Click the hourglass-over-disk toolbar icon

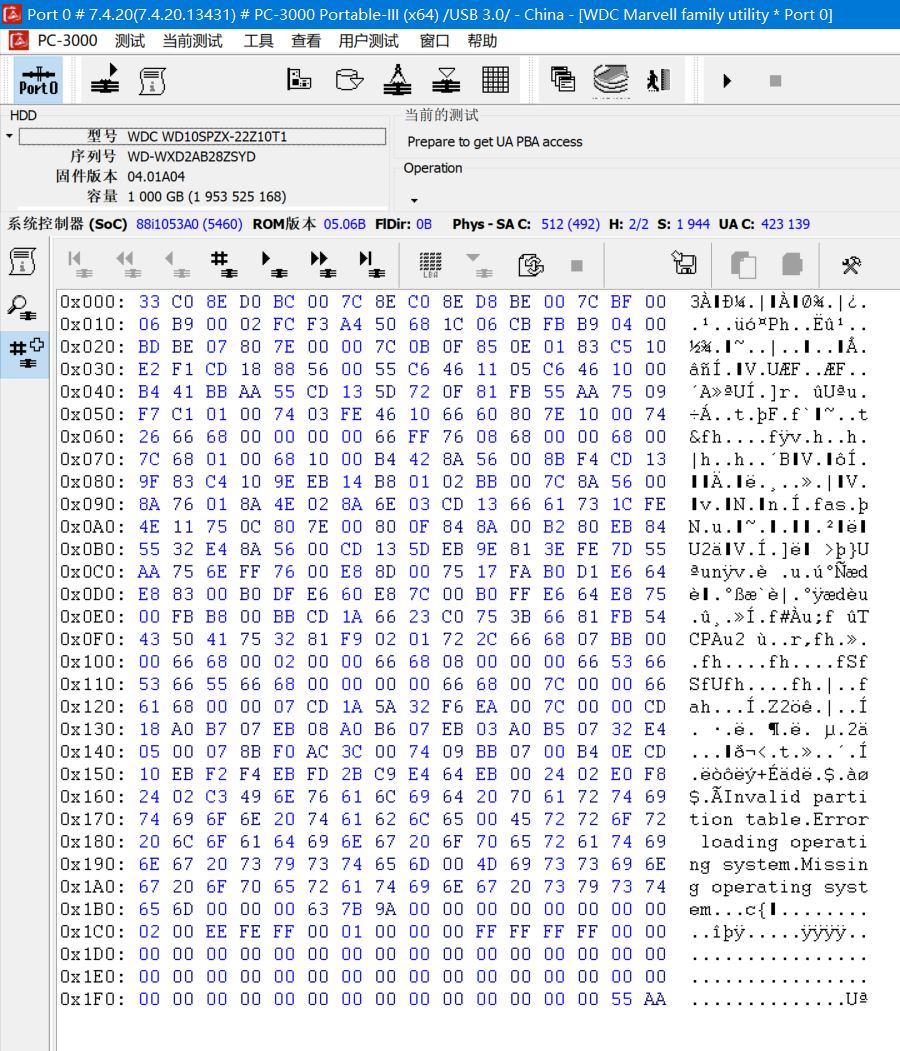tap(446, 79)
